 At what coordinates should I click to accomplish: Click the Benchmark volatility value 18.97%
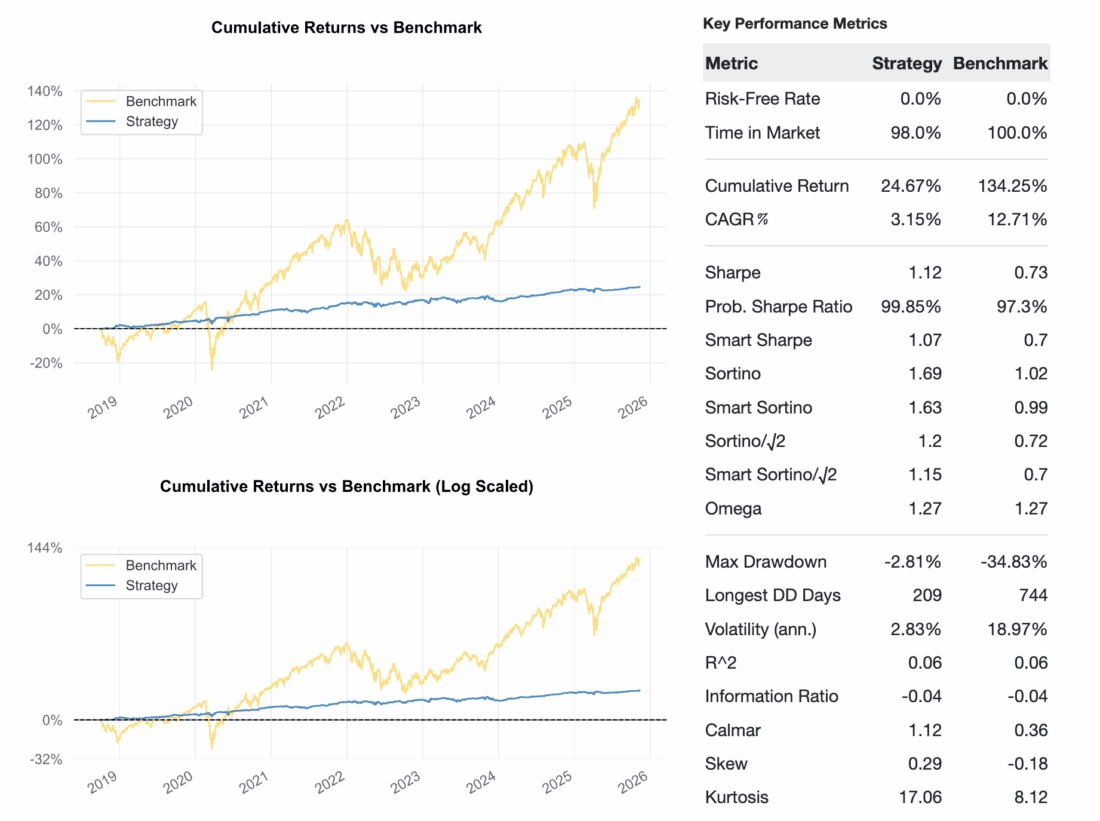[x=1016, y=629]
